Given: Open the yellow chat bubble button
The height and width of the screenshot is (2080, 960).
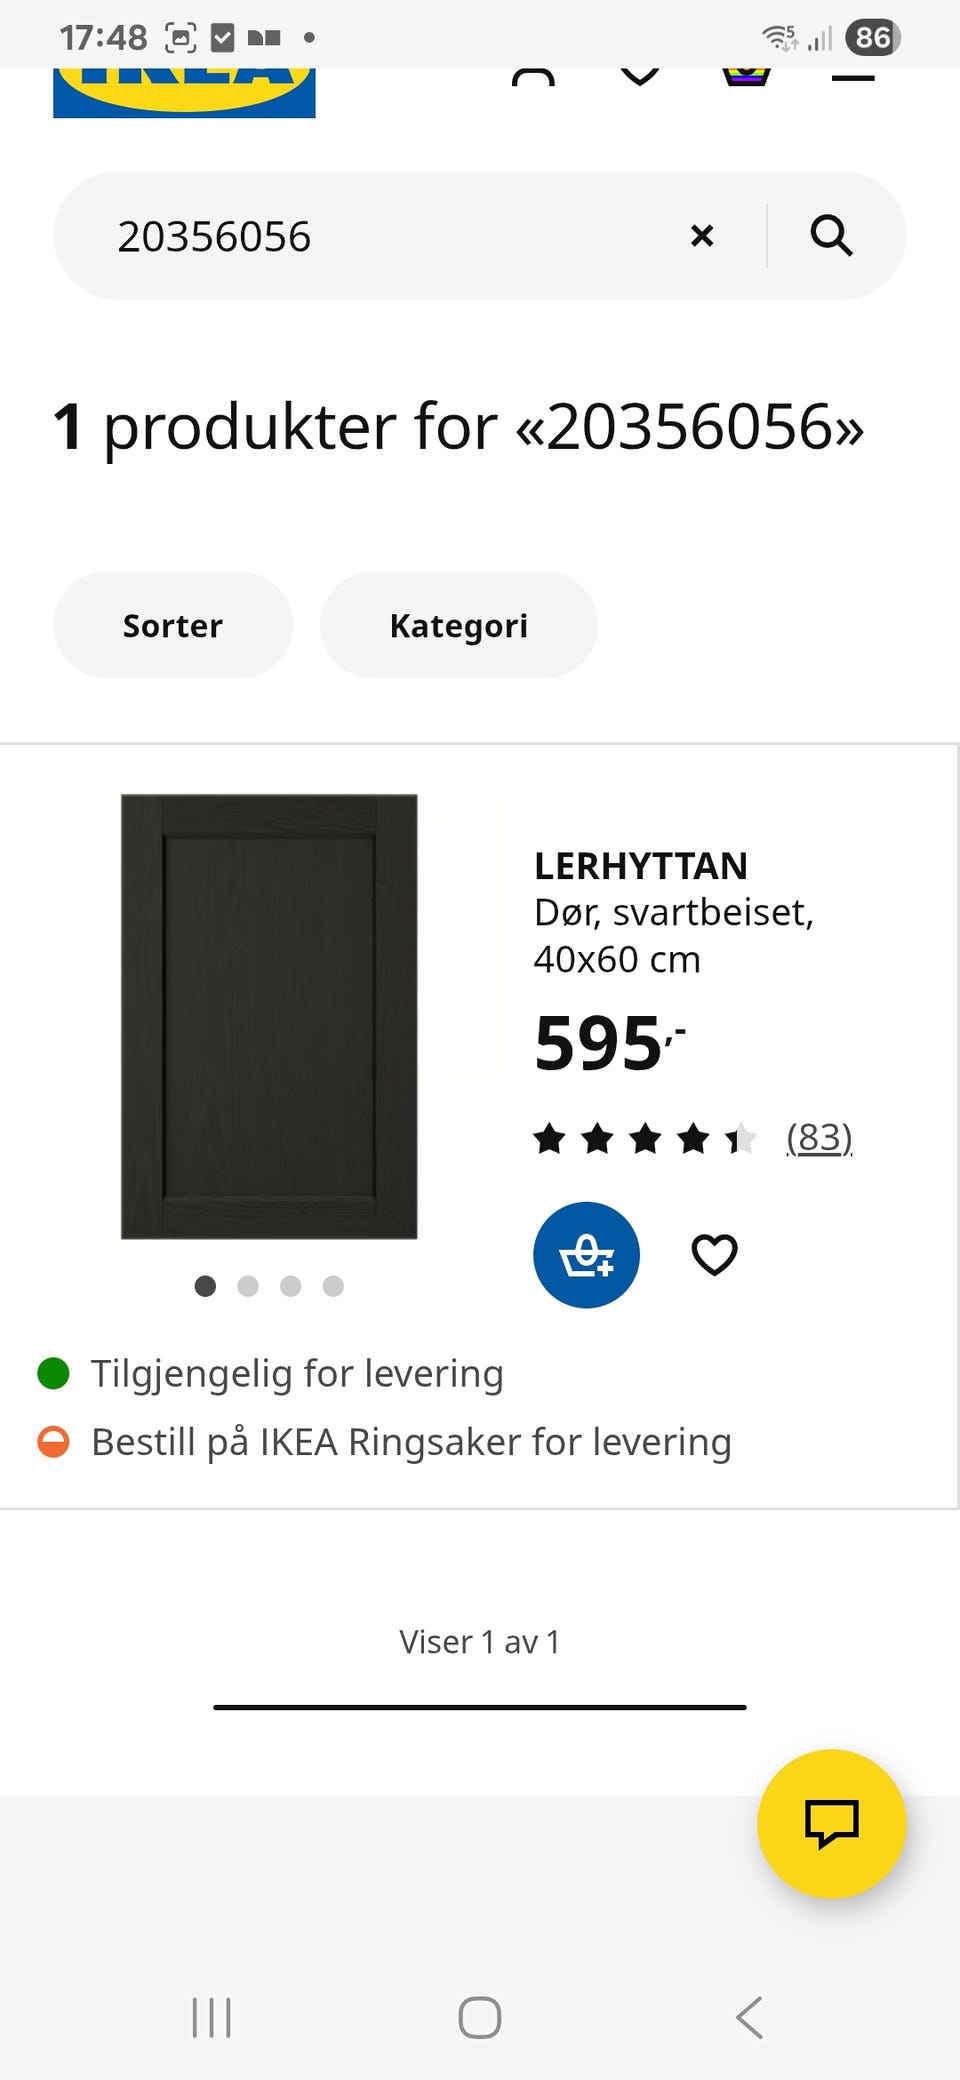Looking at the screenshot, I should click(831, 1823).
